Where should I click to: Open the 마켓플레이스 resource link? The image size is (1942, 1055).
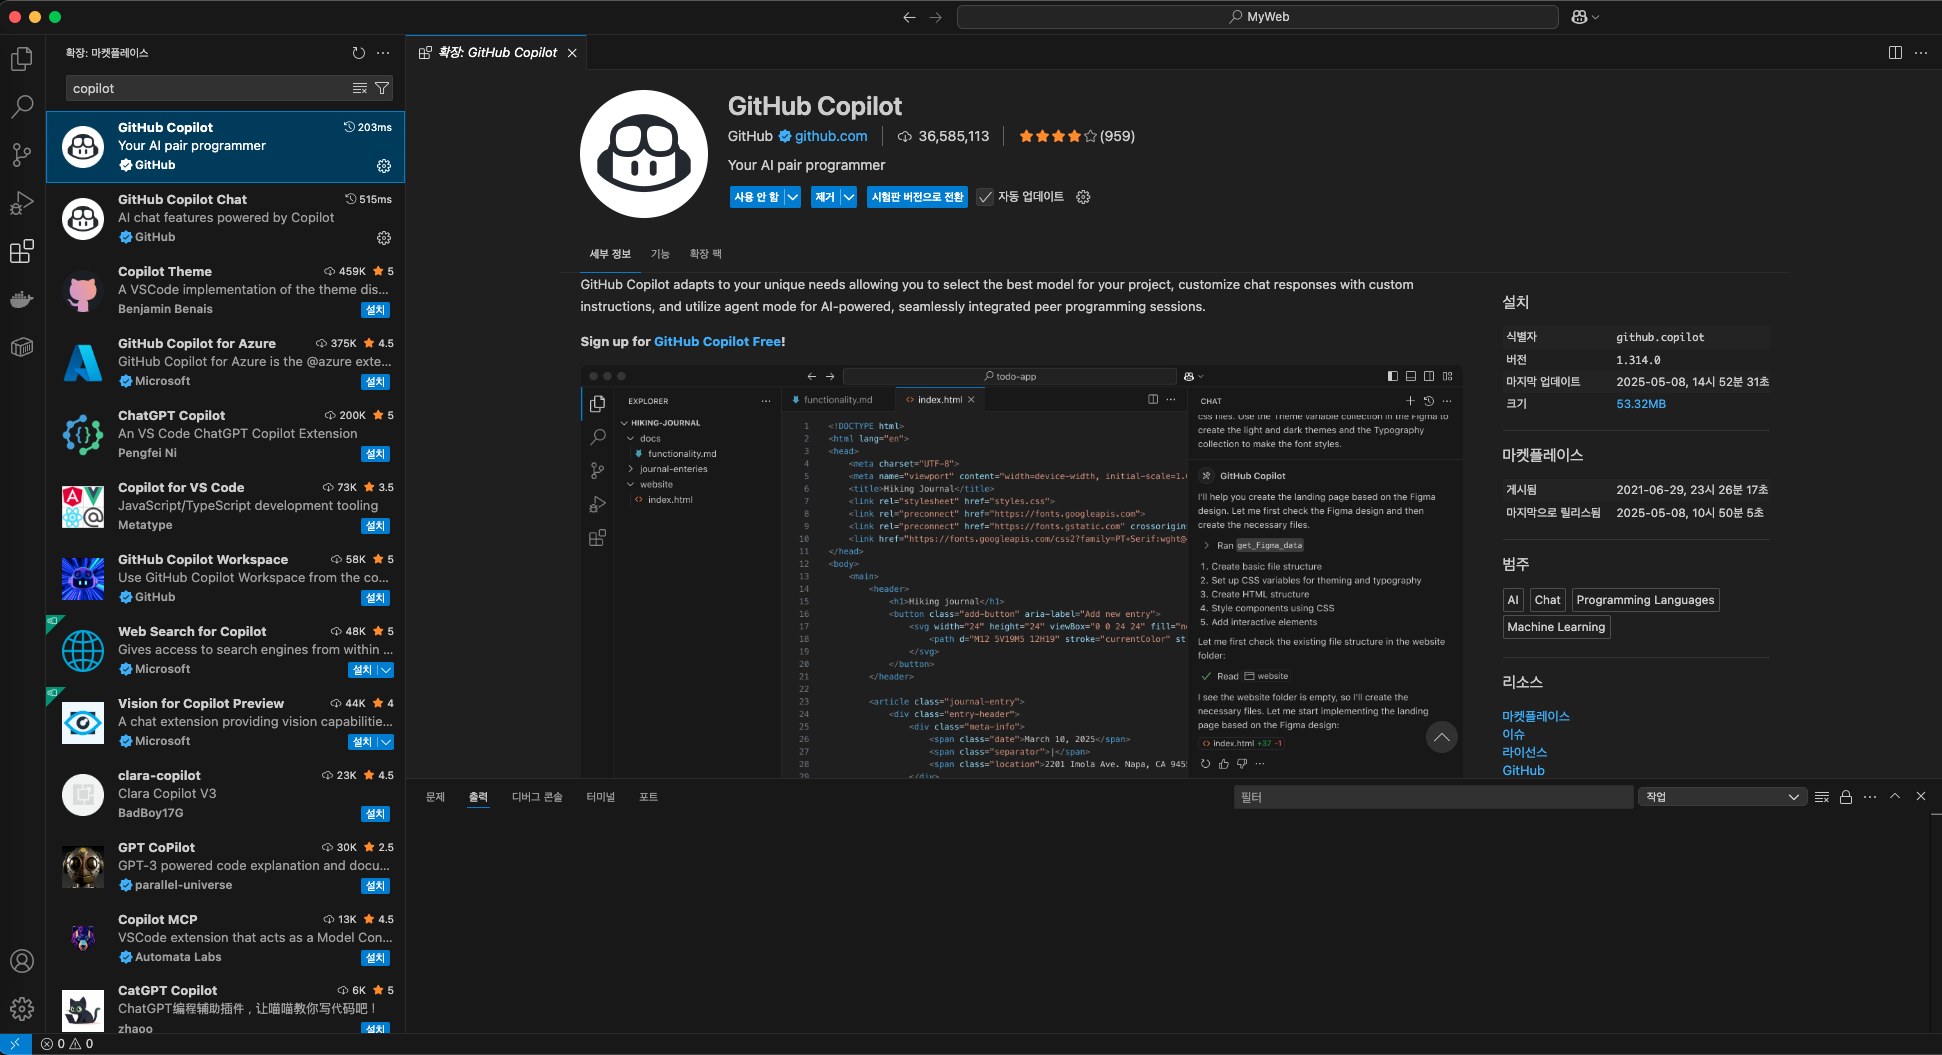[x=1535, y=716]
